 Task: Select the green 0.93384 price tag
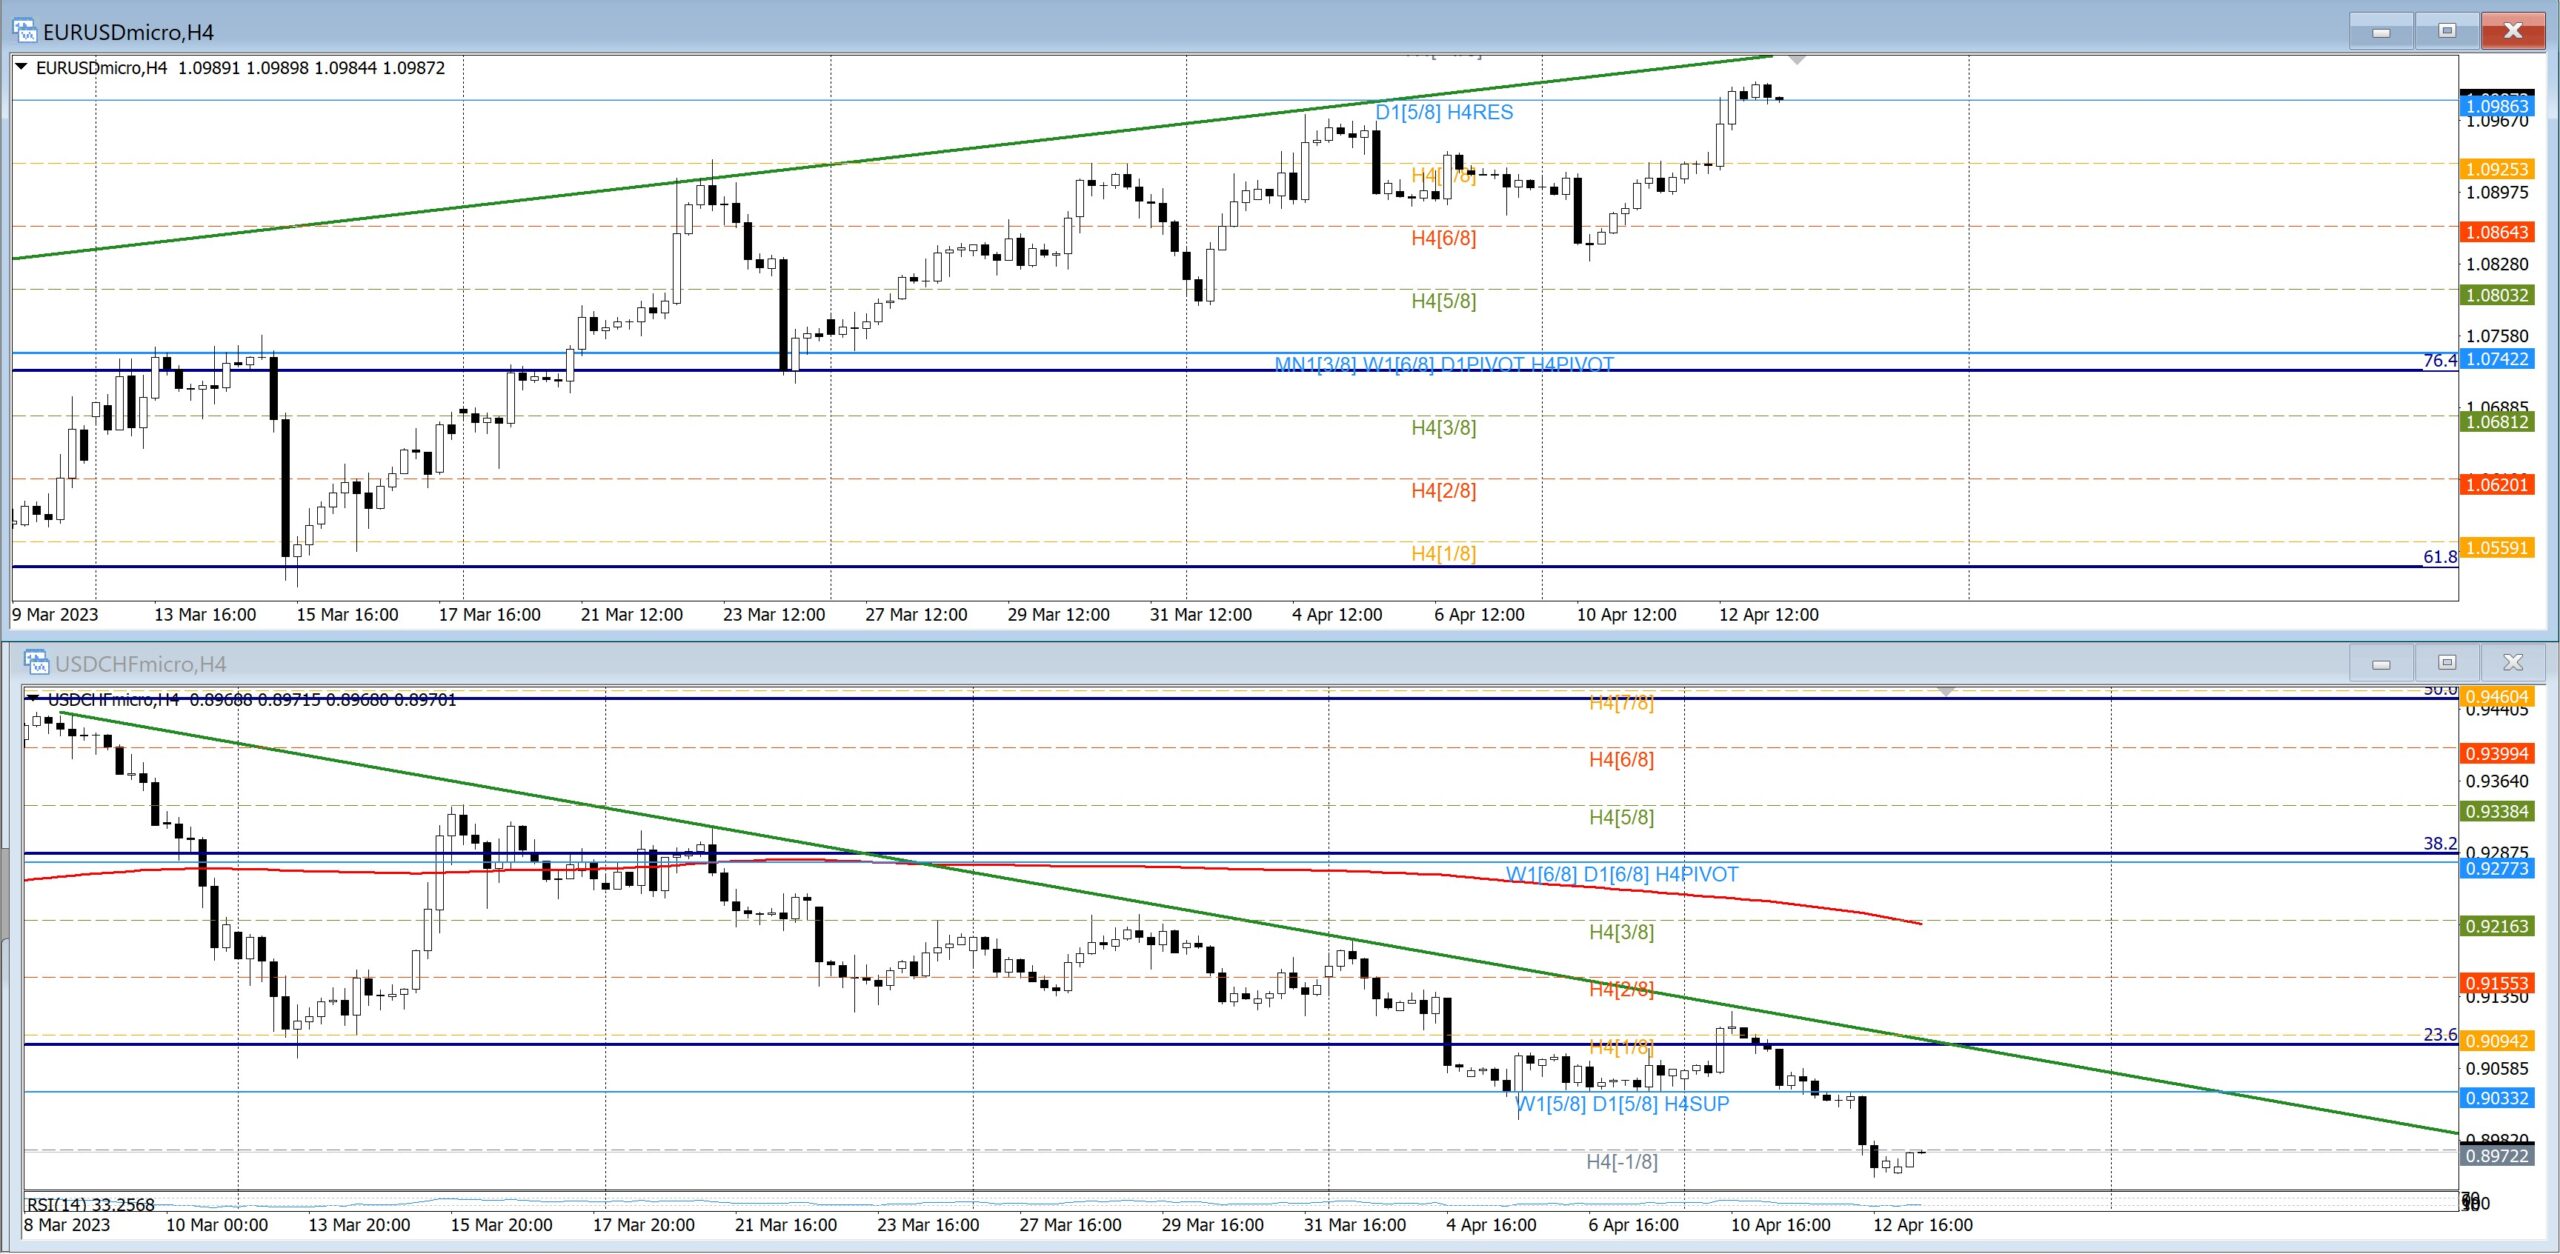click(2496, 811)
